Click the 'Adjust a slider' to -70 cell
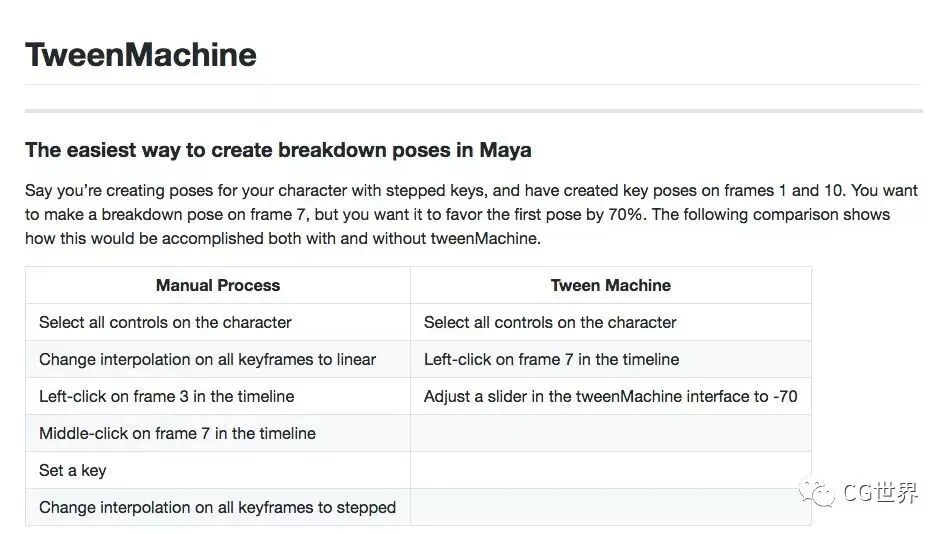The height and width of the screenshot is (534, 949). [610, 396]
